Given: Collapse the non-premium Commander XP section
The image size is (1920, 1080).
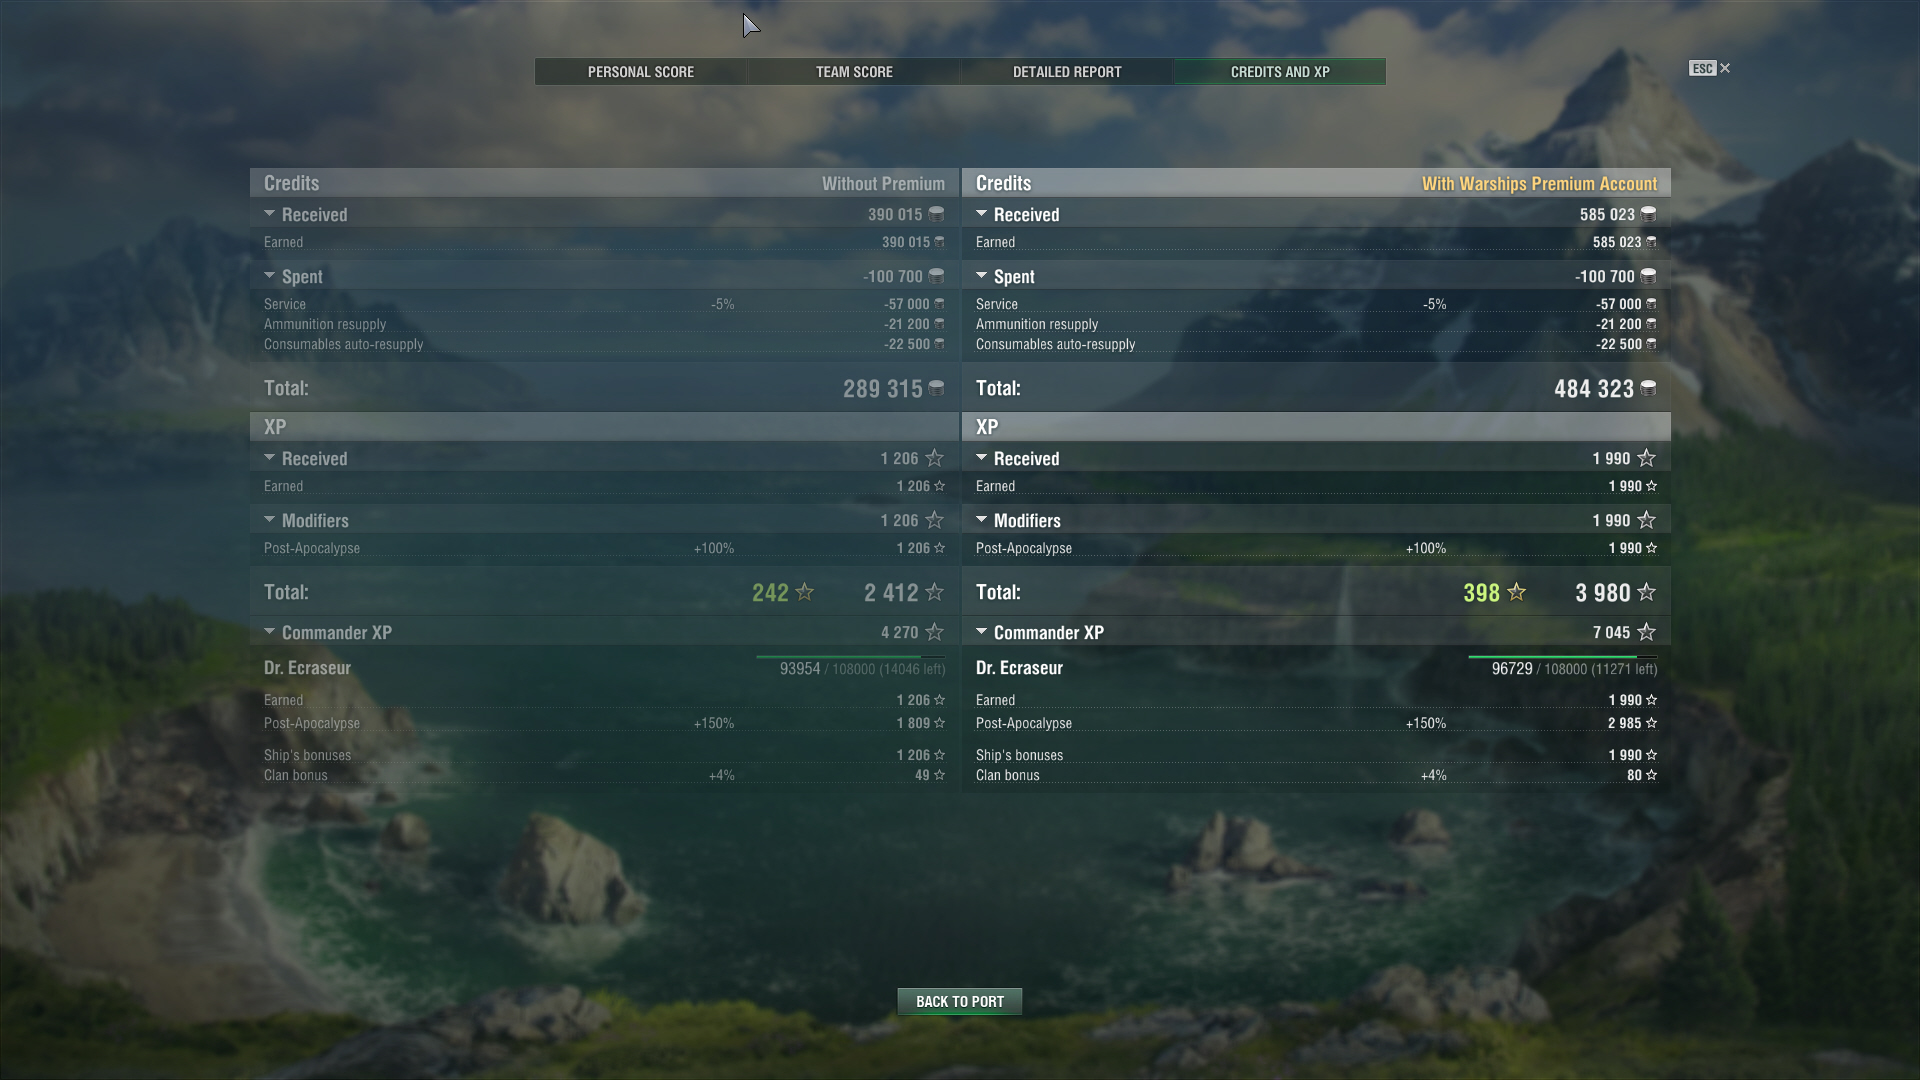Looking at the screenshot, I should 269,632.
